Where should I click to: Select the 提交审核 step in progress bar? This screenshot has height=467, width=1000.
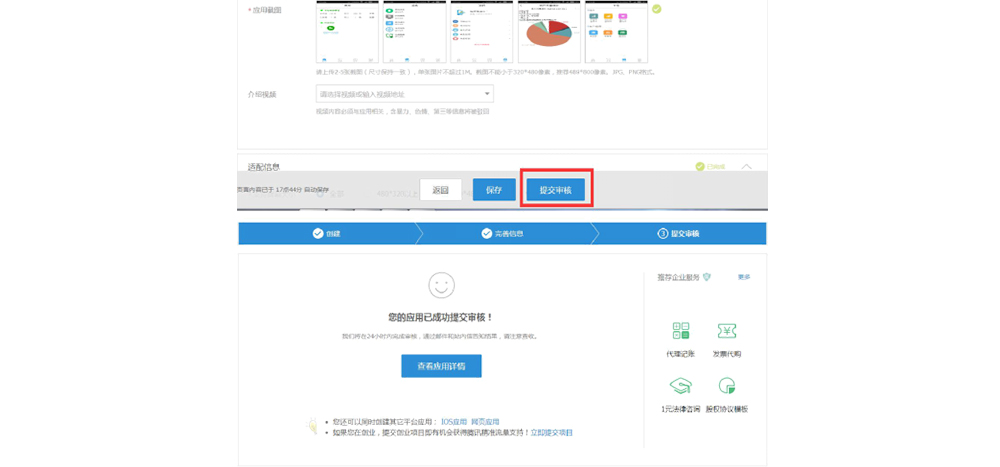pos(679,233)
